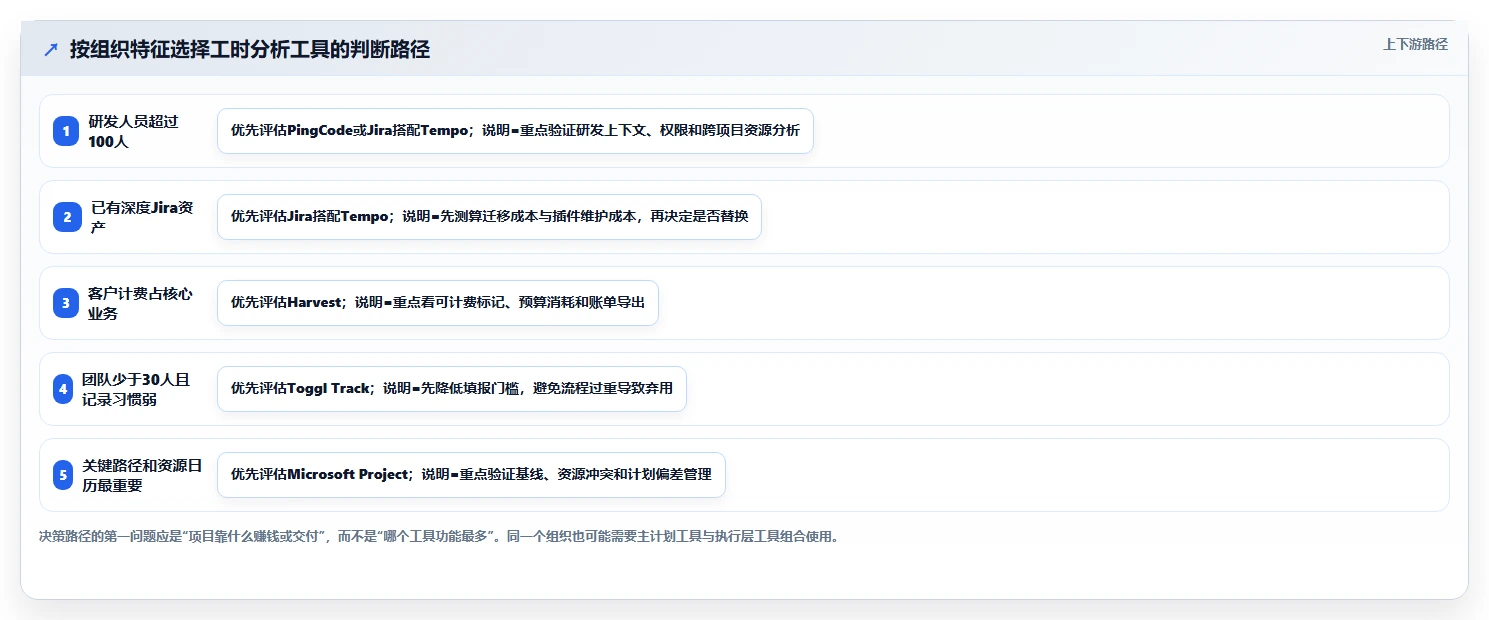Click step badge number 3
The width and height of the screenshot is (1489, 620).
point(66,303)
